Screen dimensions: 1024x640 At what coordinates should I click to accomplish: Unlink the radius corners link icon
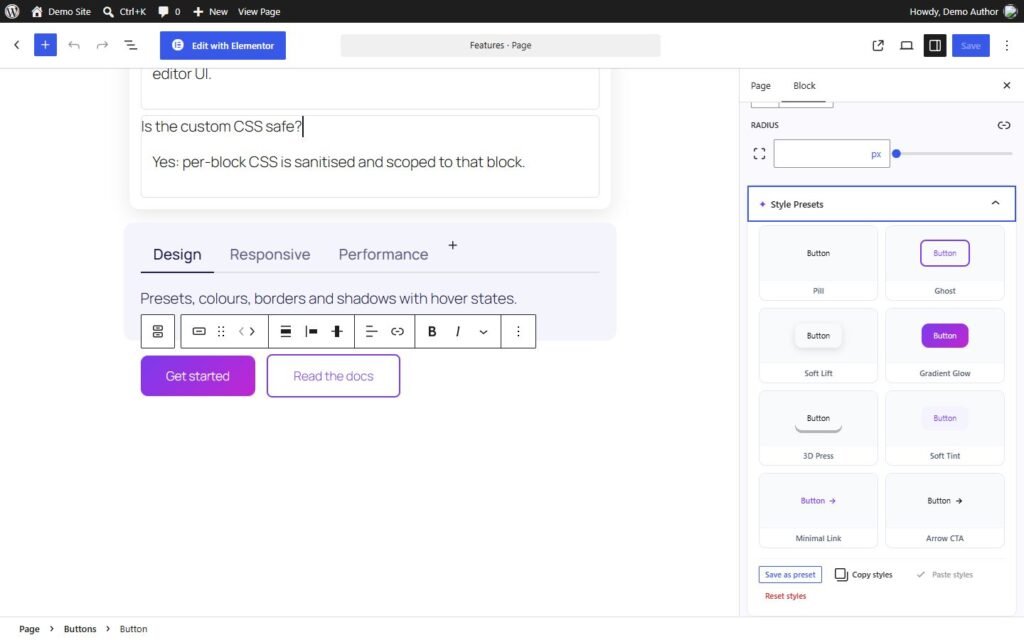(1003, 125)
